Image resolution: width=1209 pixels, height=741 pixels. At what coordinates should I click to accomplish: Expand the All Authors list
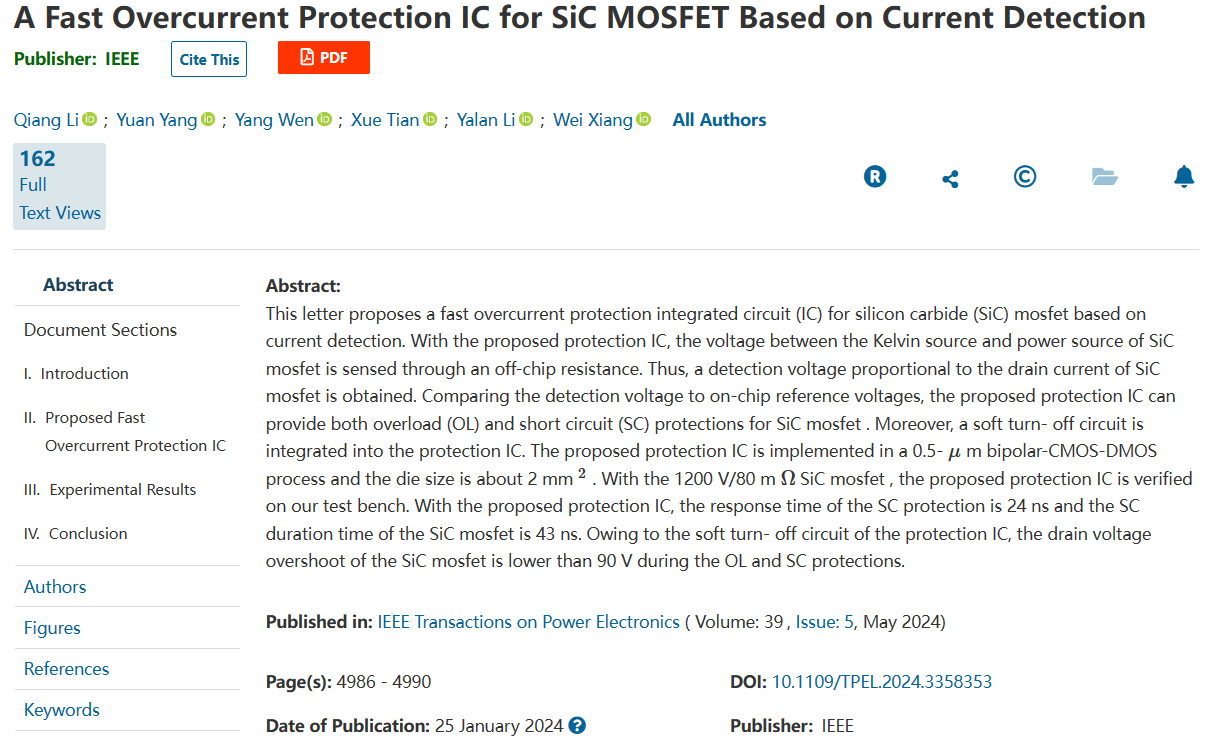coord(719,120)
